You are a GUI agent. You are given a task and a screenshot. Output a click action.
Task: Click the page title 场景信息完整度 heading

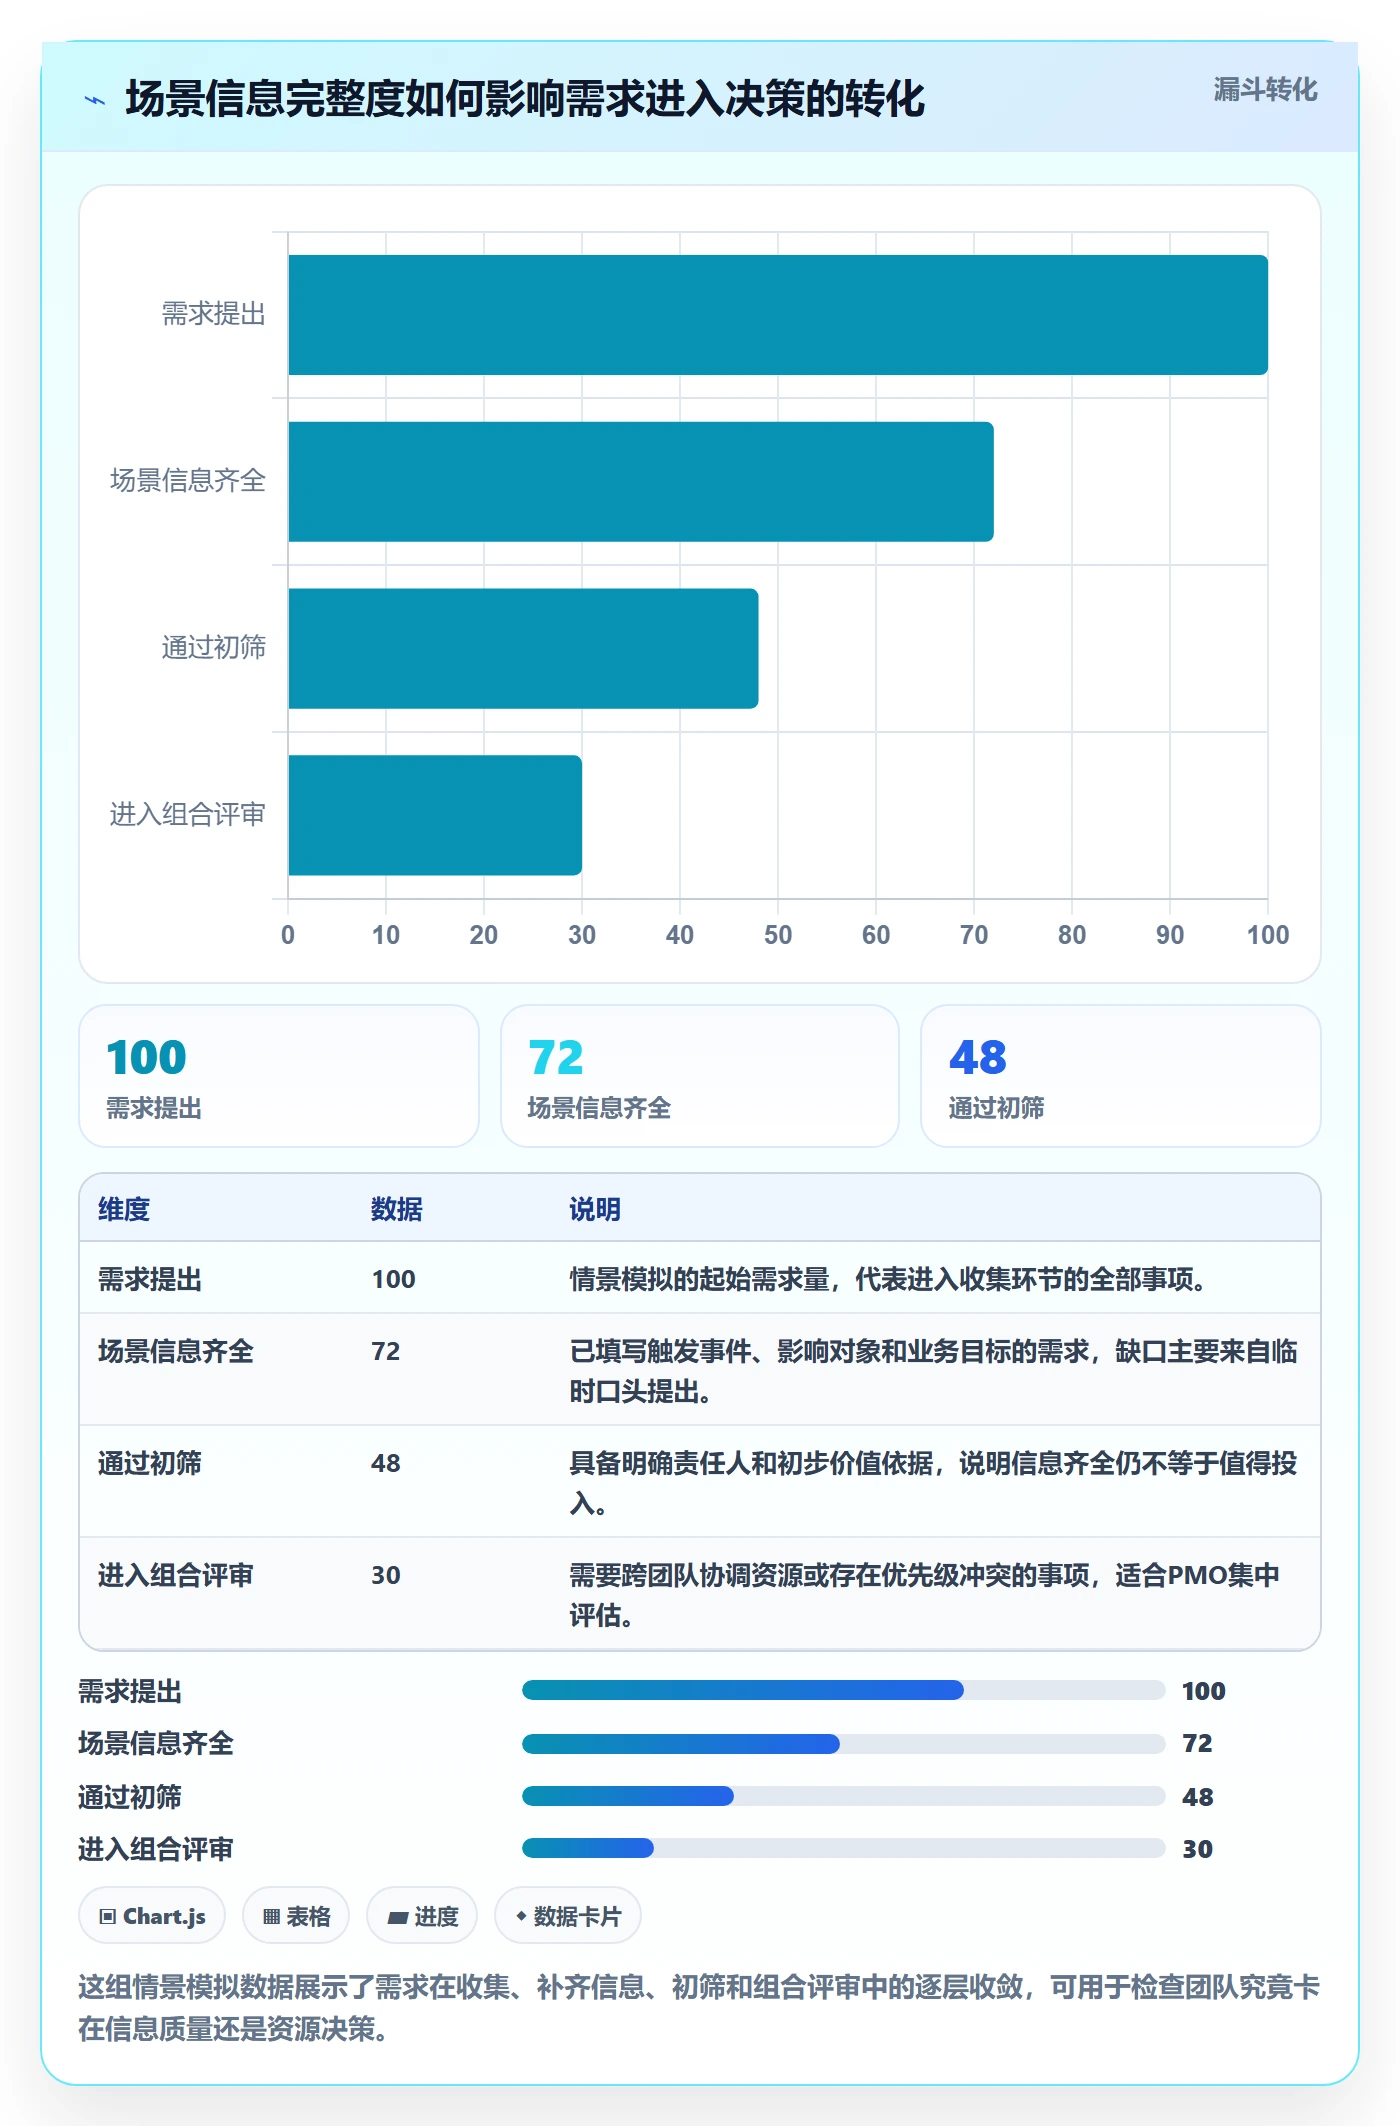coord(525,99)
